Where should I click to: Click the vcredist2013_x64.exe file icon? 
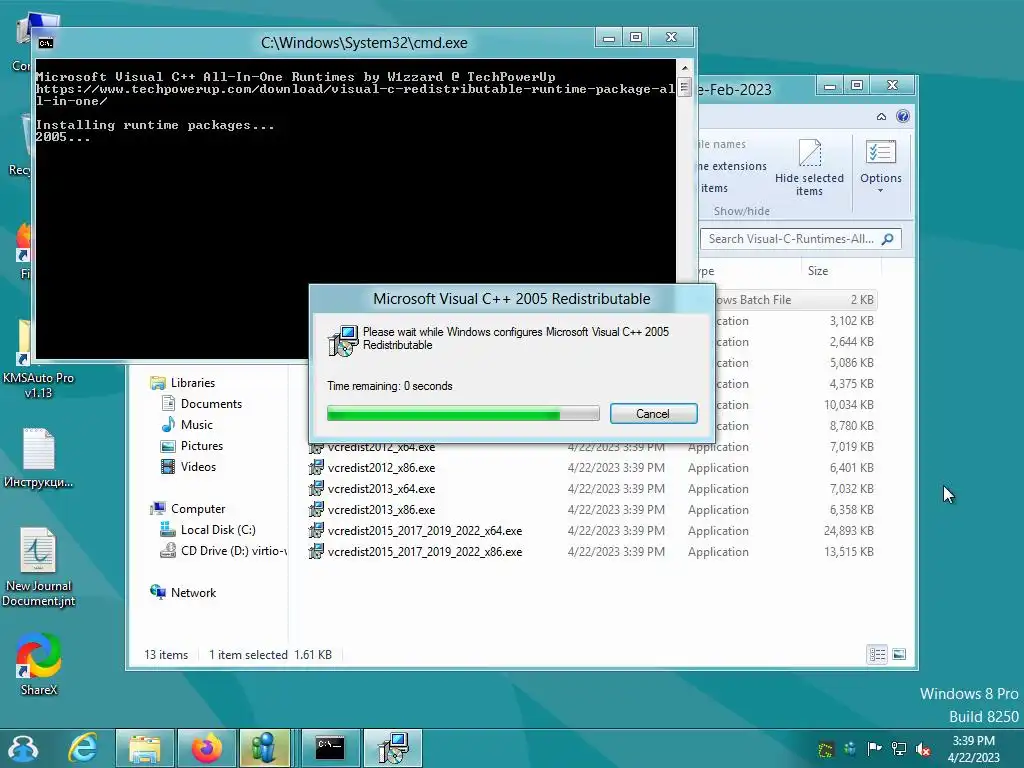(316, 488)
